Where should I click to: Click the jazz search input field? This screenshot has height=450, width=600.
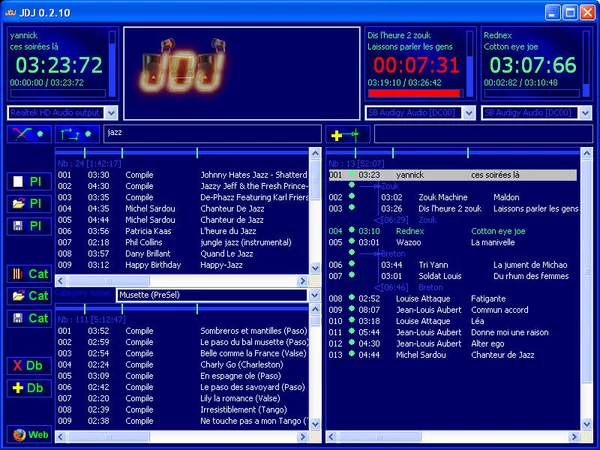(212, 134)
